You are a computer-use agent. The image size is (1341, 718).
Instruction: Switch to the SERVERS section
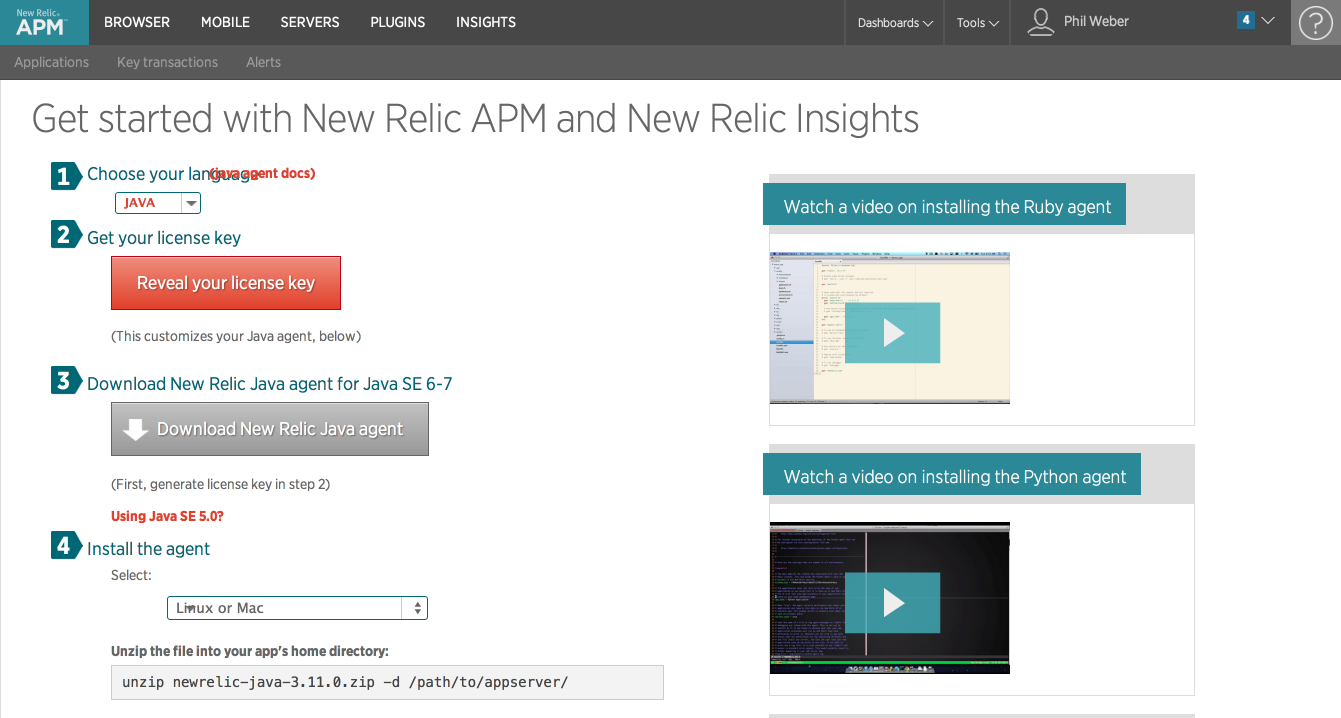(x=310, y=22)
